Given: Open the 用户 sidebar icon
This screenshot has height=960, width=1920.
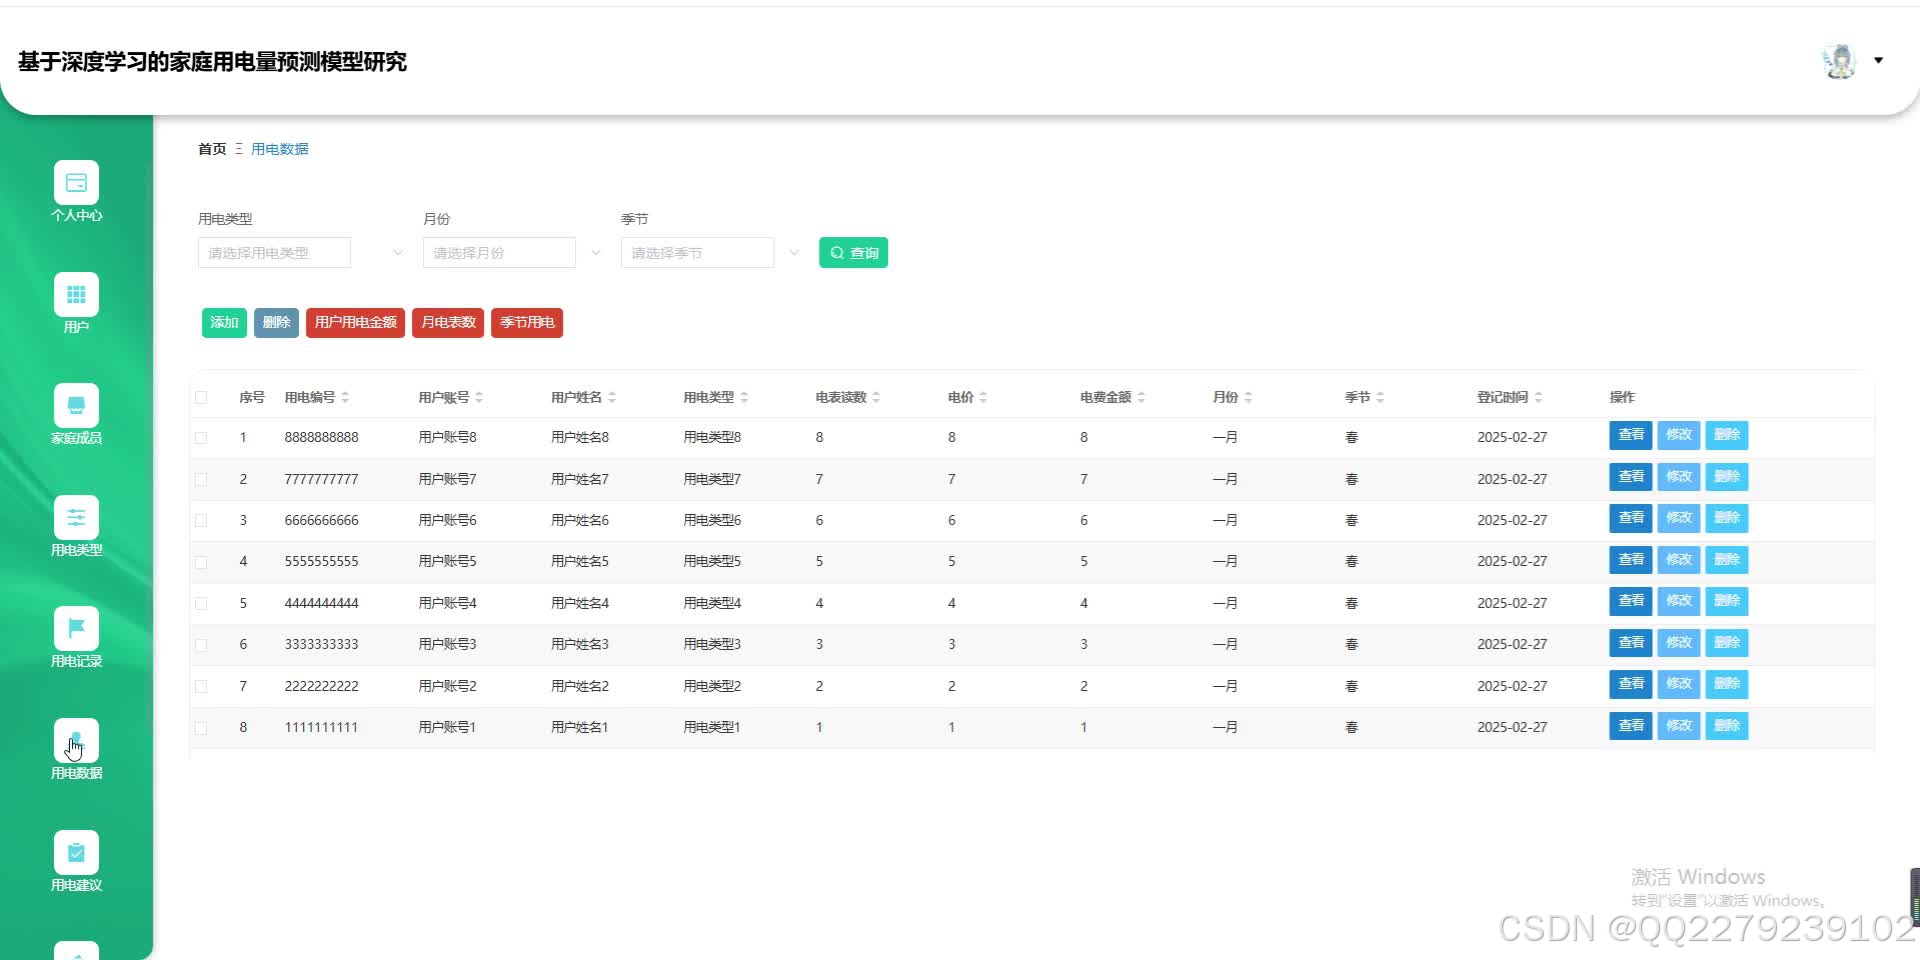Looking at the screenshot, I should coord(76,295).
